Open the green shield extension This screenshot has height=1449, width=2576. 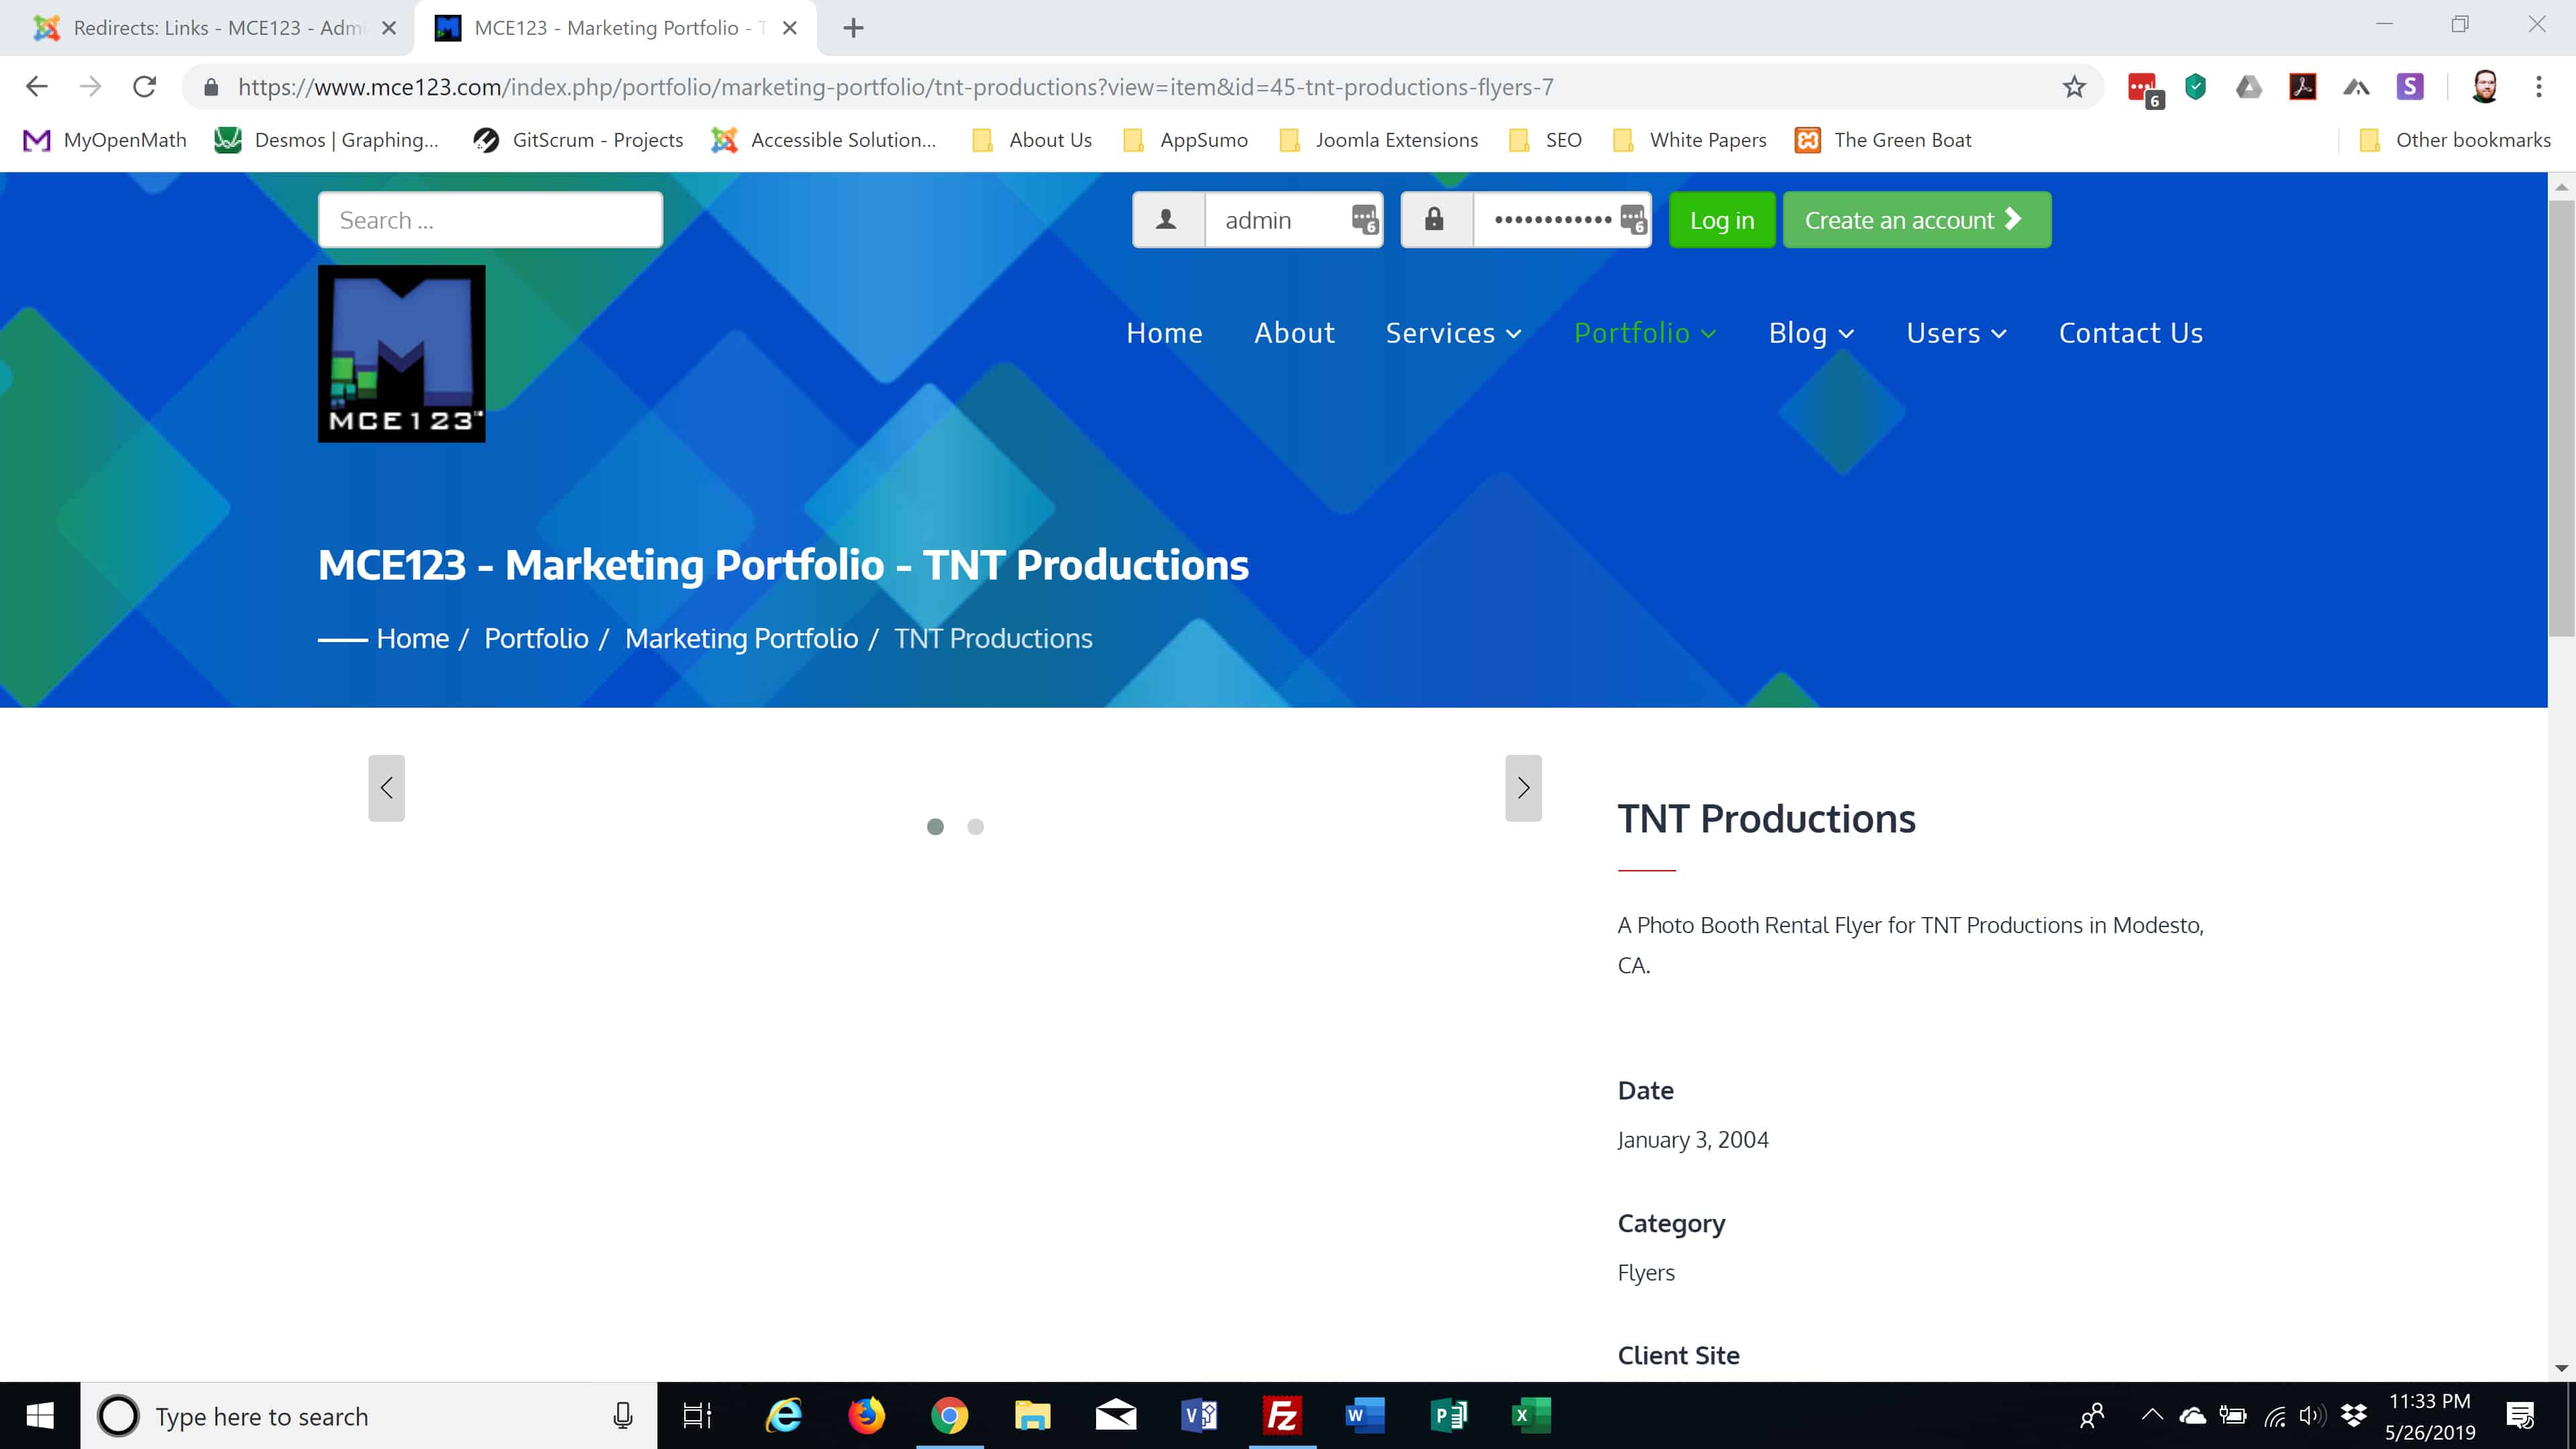[x=2196, y=87]
